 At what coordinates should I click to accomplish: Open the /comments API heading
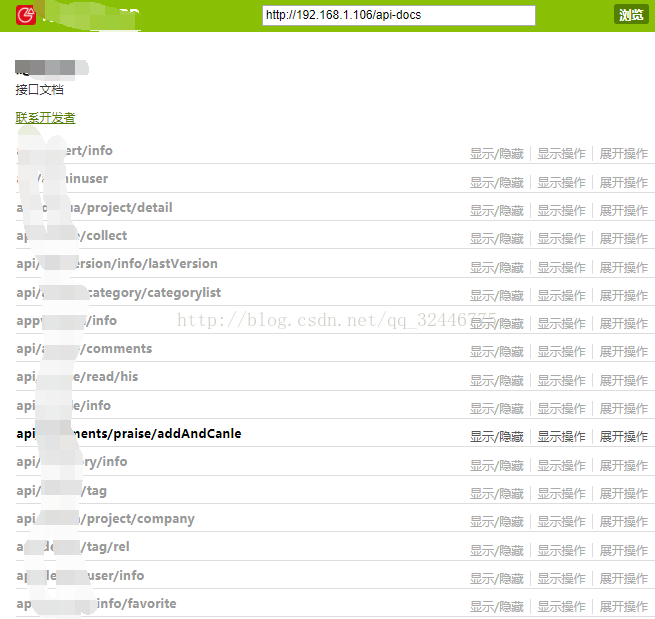click(x=84, y=348)
